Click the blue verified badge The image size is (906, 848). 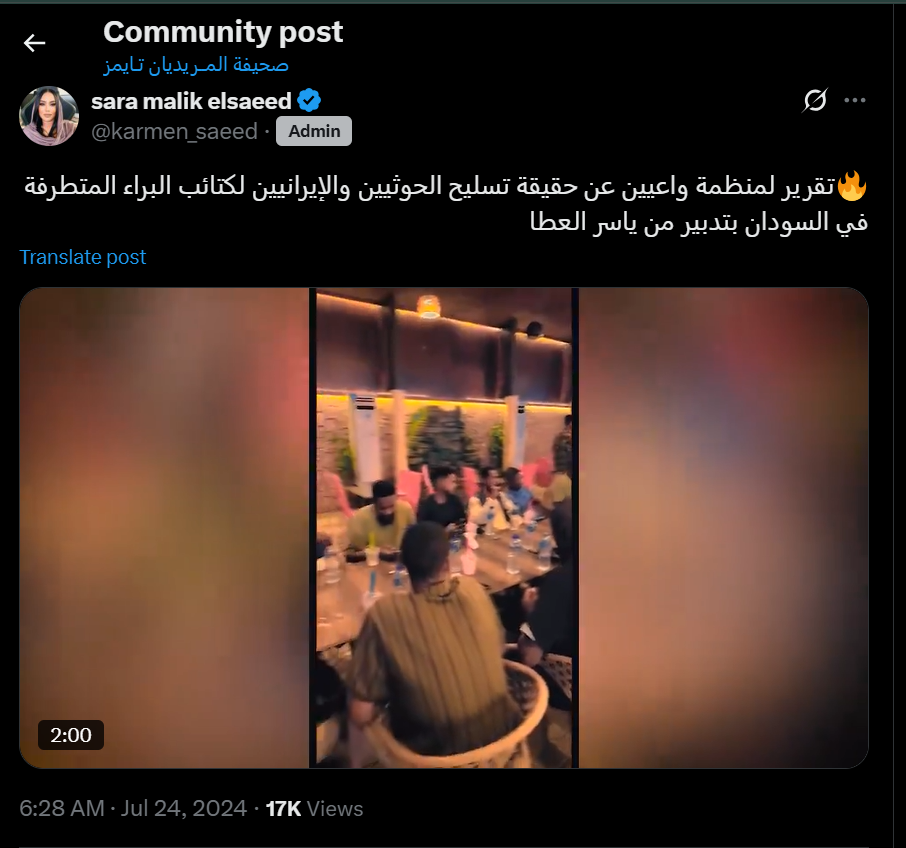point(309,101)
